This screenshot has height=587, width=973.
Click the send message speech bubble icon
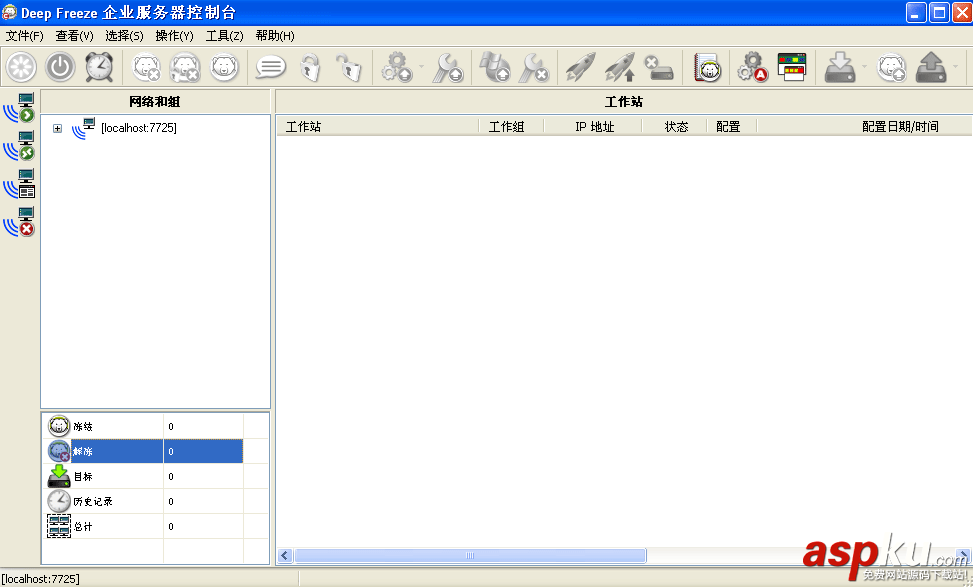tap(271, 67)
